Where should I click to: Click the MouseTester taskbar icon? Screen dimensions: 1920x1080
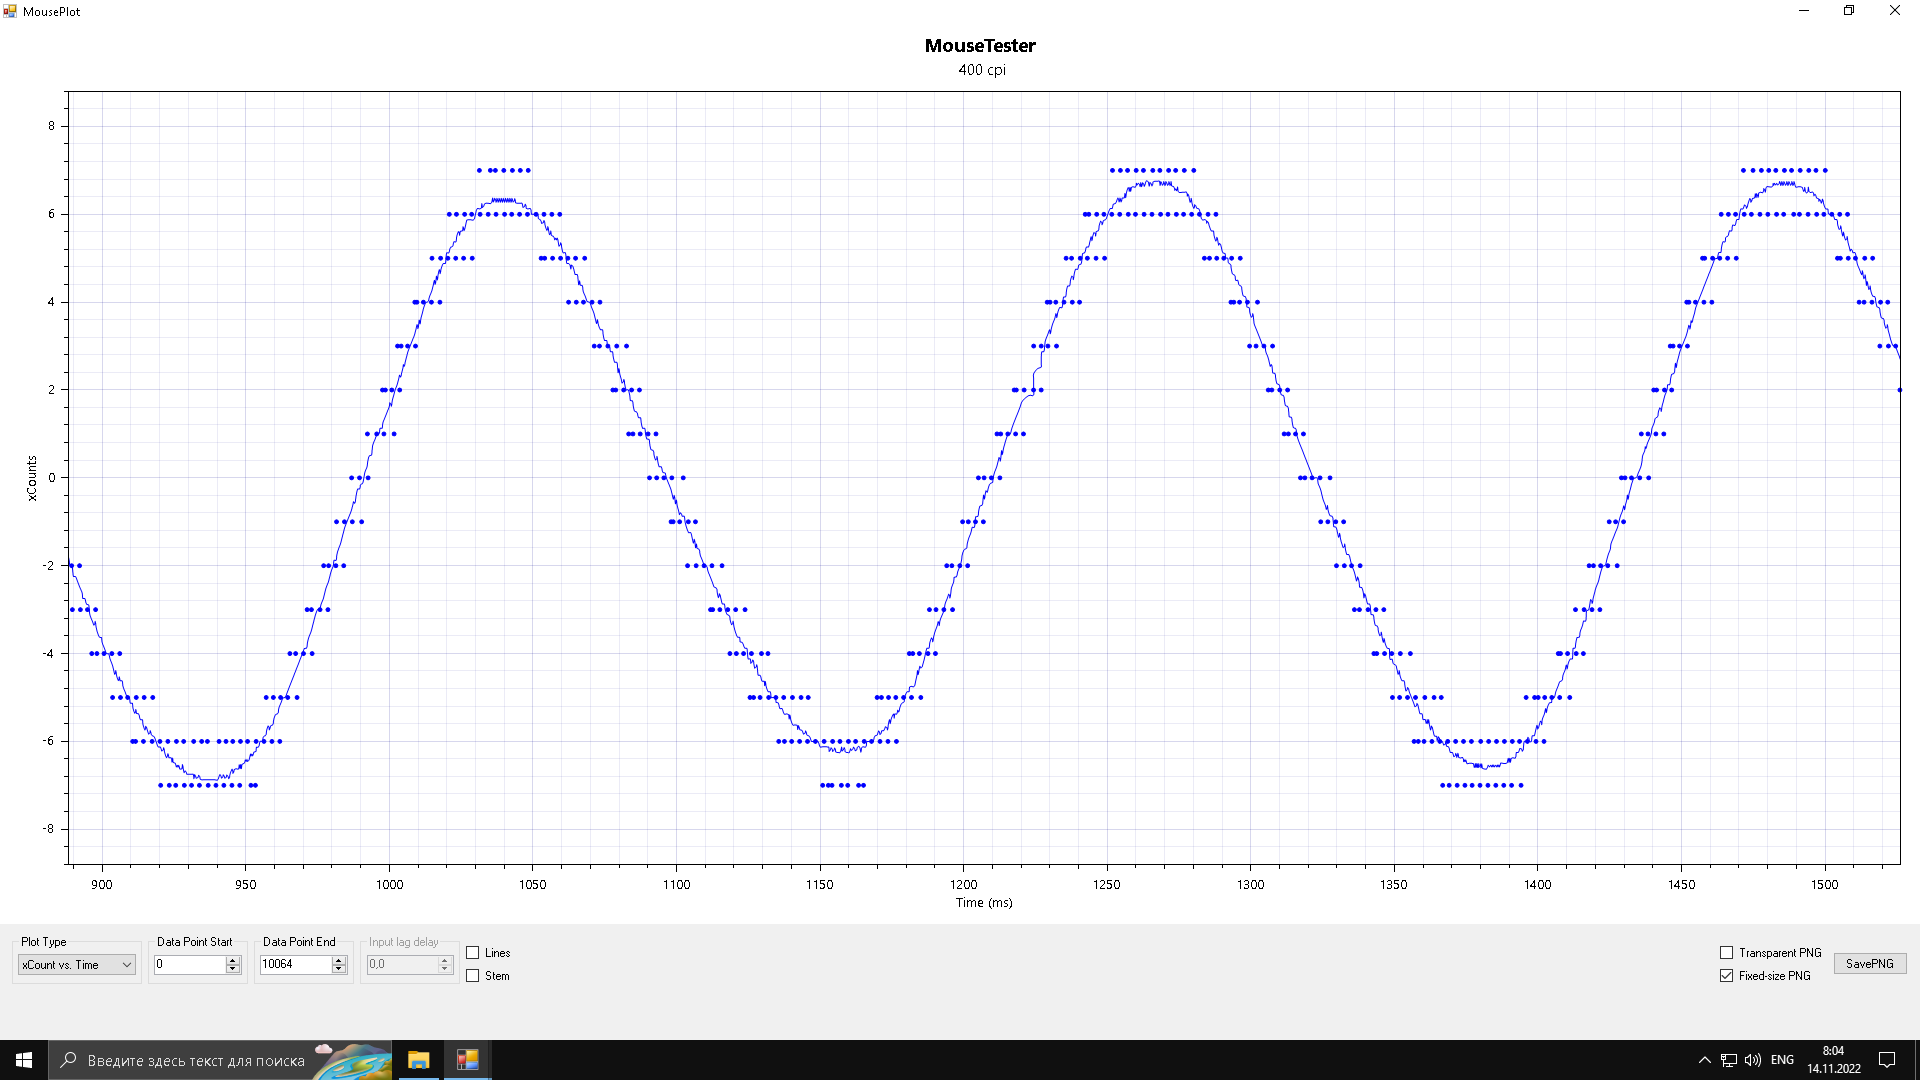[467, 1060]
